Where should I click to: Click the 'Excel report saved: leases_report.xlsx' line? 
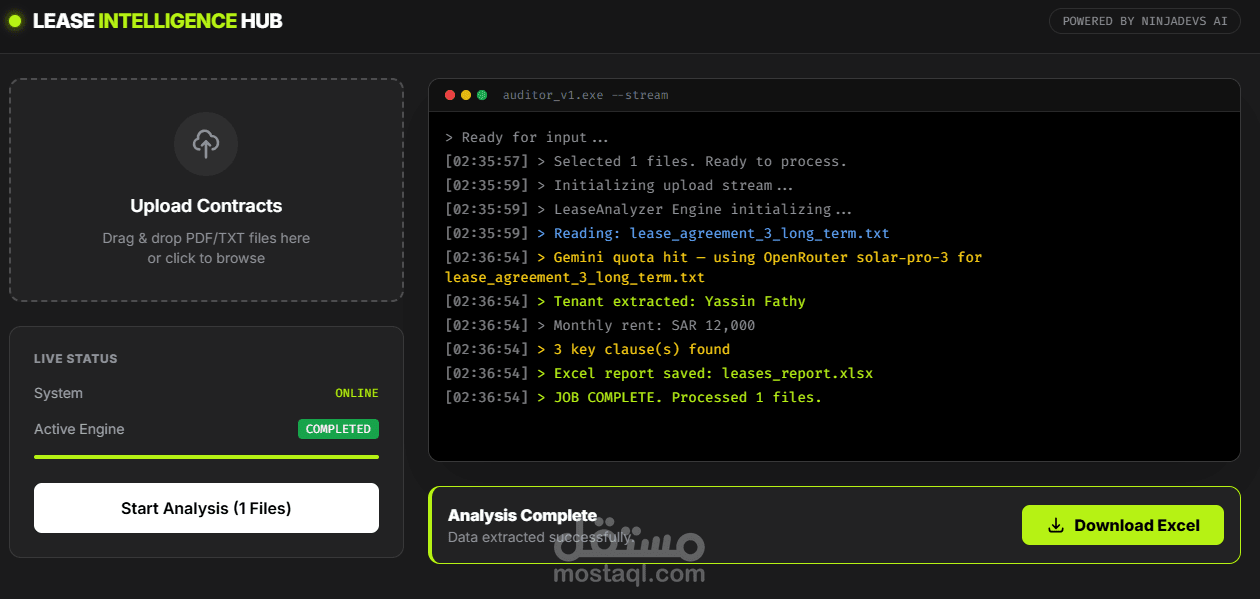pos(659,373)
